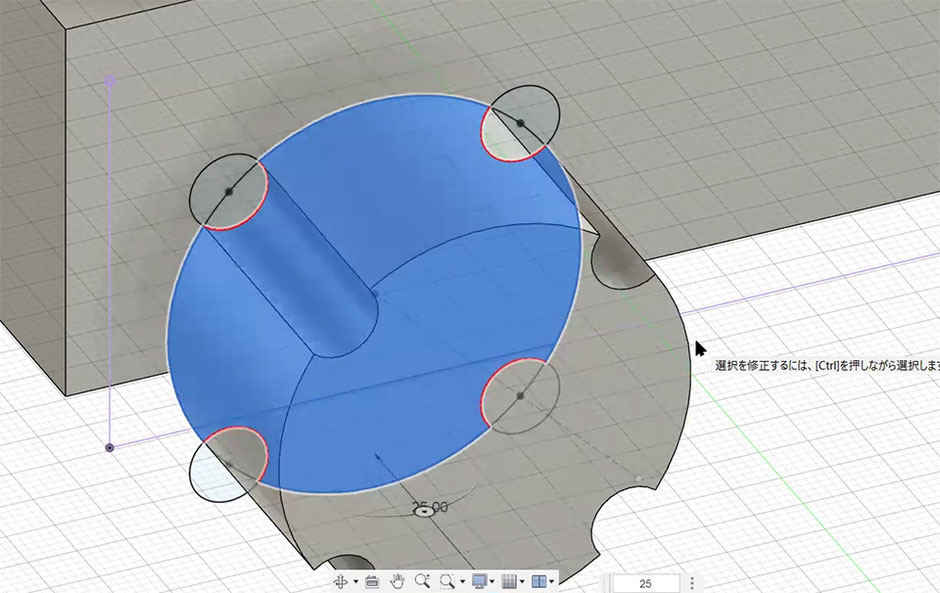Screen dimensions: 940x593
Task: Expand the Zoom Window options arrow
Action: tap(462, 582)
